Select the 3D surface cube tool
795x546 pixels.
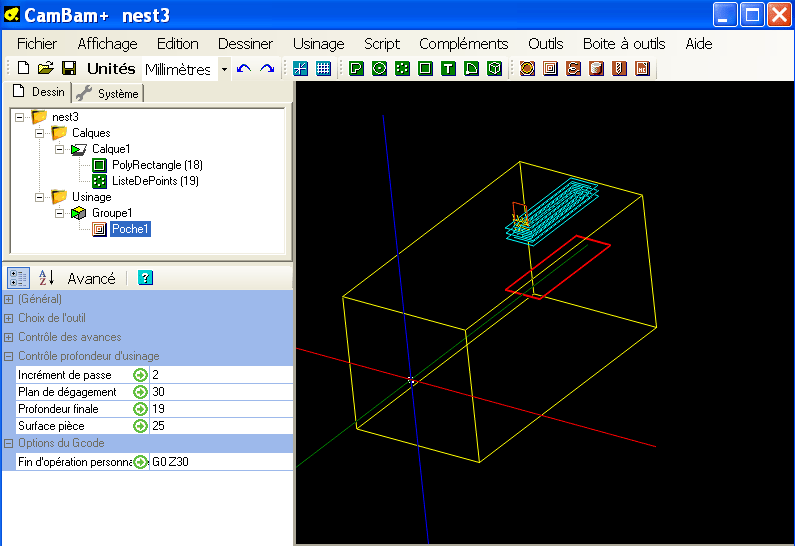(x=494, y=68)
